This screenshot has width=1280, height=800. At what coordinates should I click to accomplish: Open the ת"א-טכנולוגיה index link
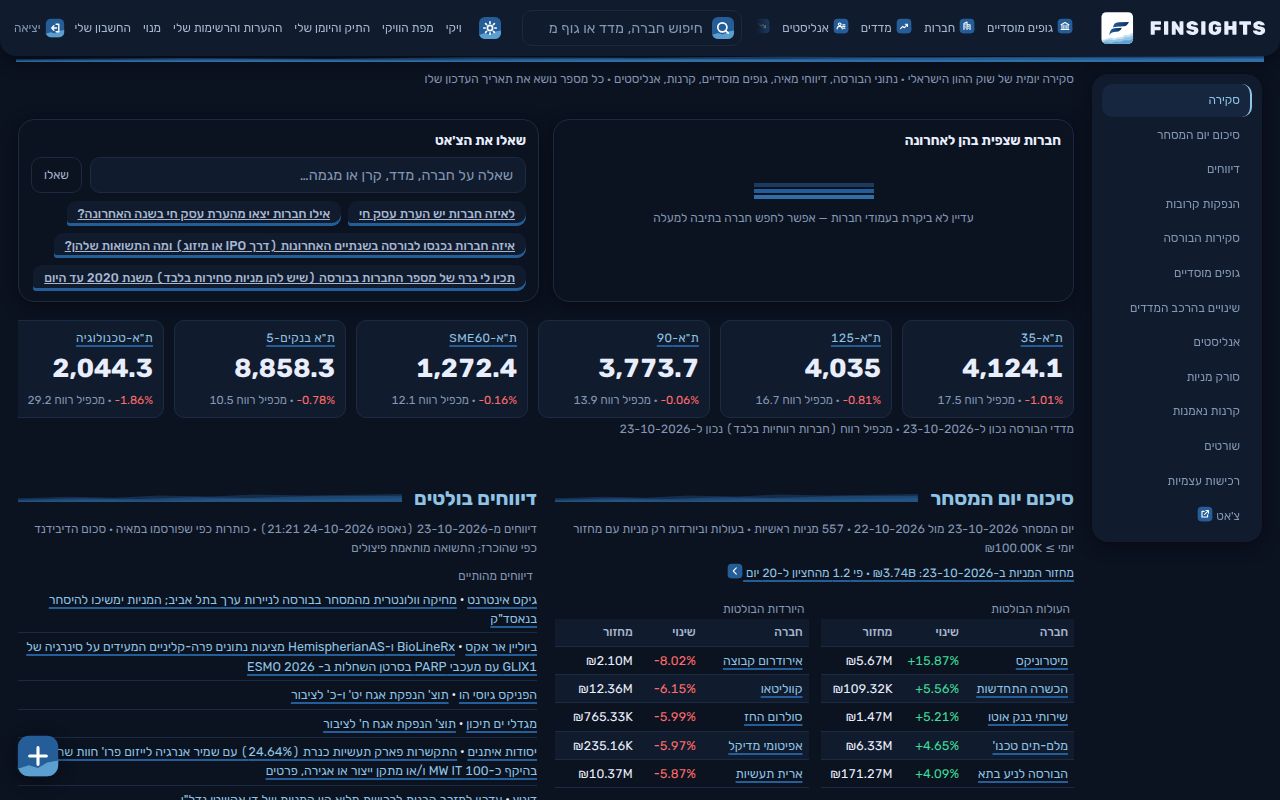[114, 338]
